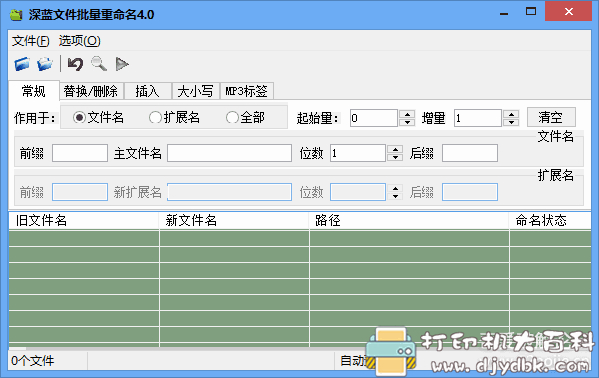This screenshot has width=599, height=378.
Task: Switch to the 插入 tab
Action: tap(147, 91)
